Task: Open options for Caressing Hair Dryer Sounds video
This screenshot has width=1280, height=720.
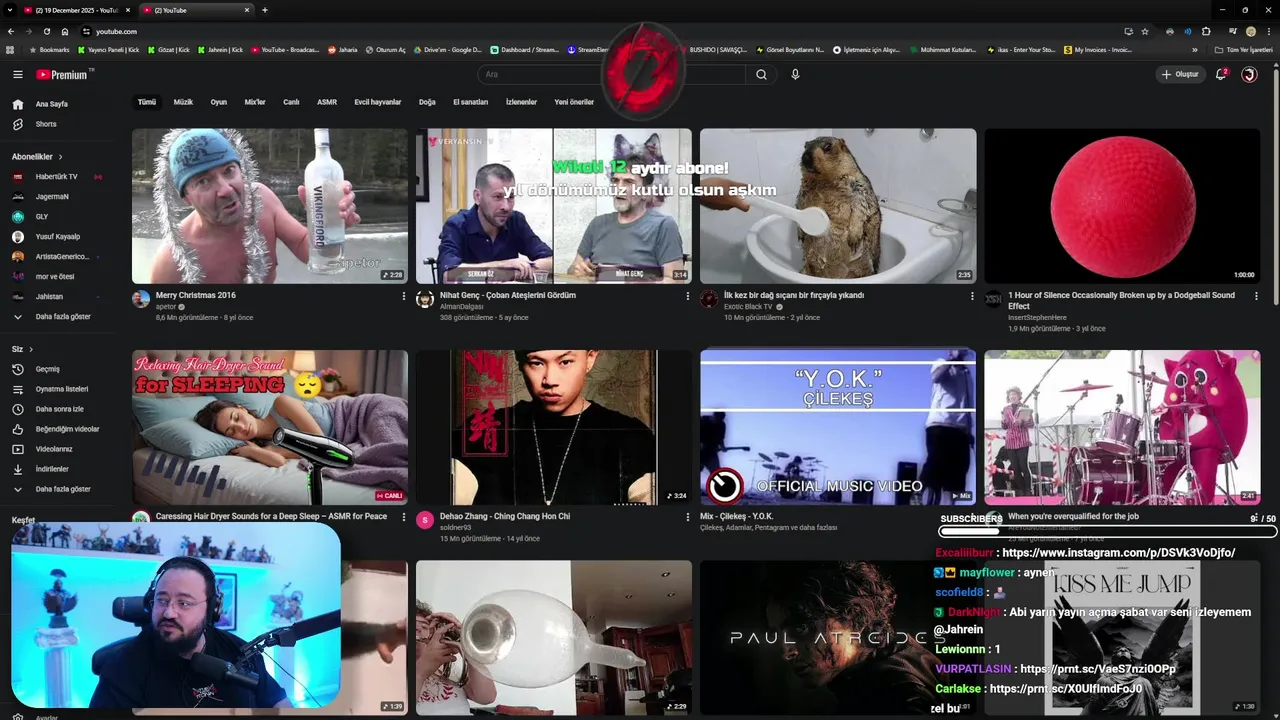Action: tap(403, 517)
